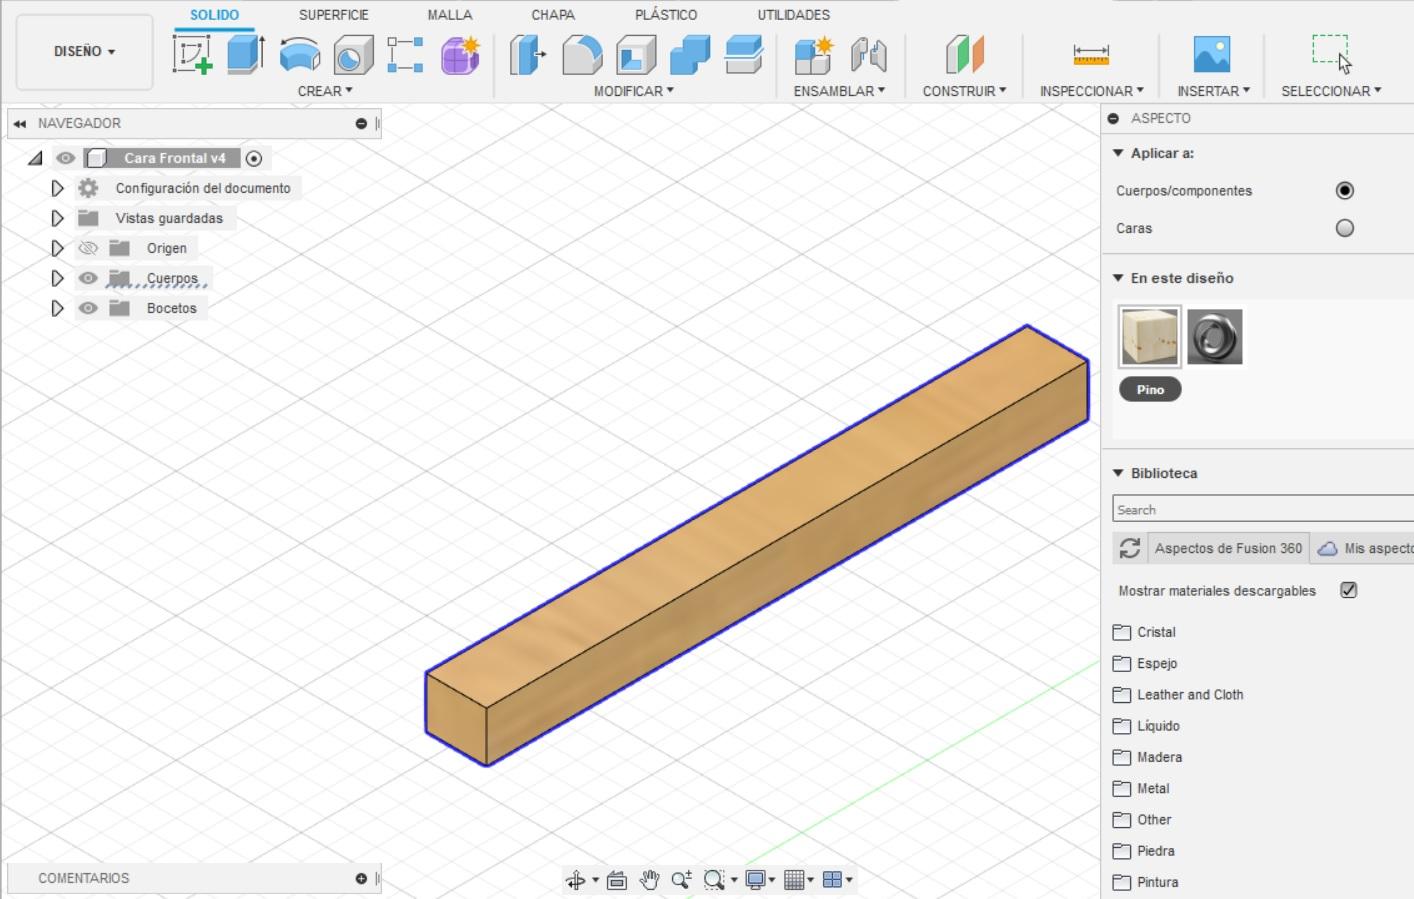Select the Hole tool
Image resolution: width=1414 pixels, height=899 pixels.
353,54
